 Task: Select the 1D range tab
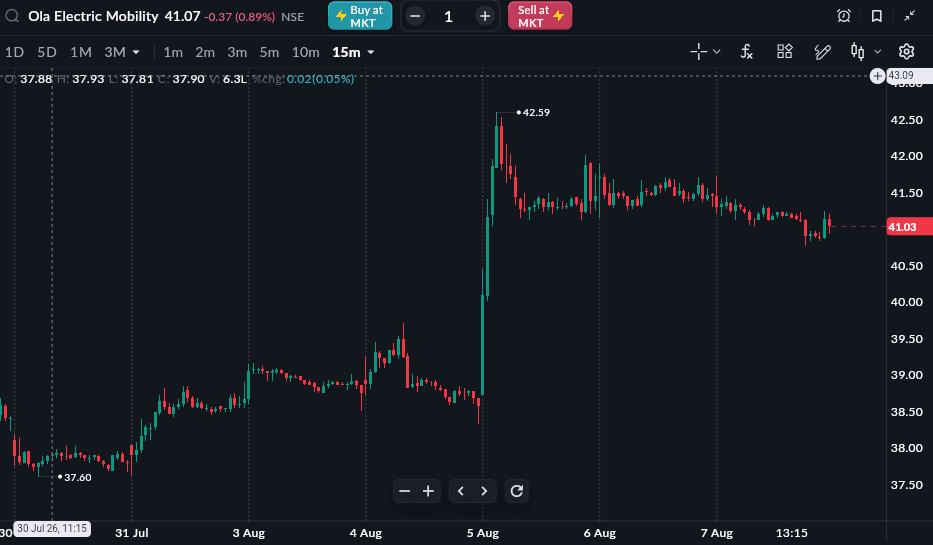14,52
